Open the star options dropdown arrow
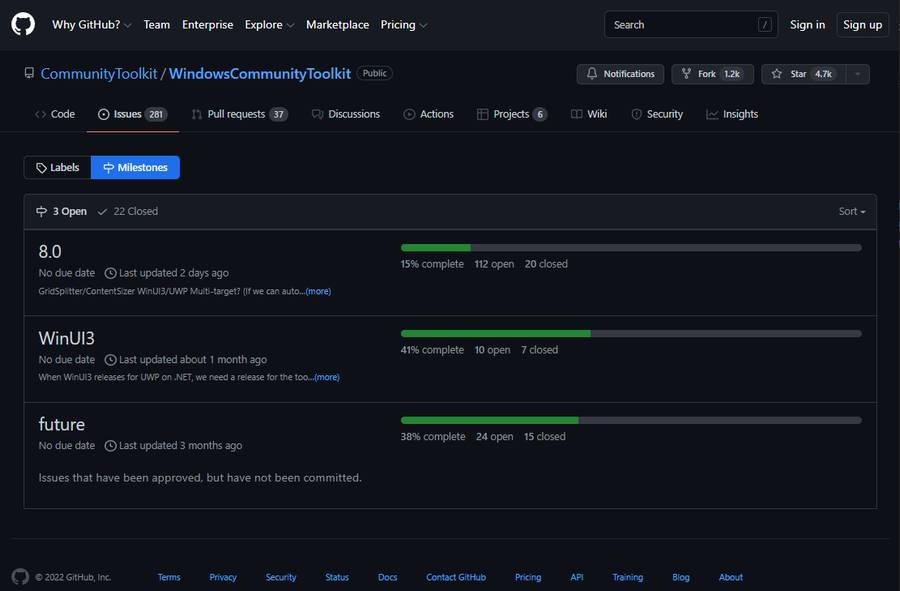 click(x=858, y=74)
